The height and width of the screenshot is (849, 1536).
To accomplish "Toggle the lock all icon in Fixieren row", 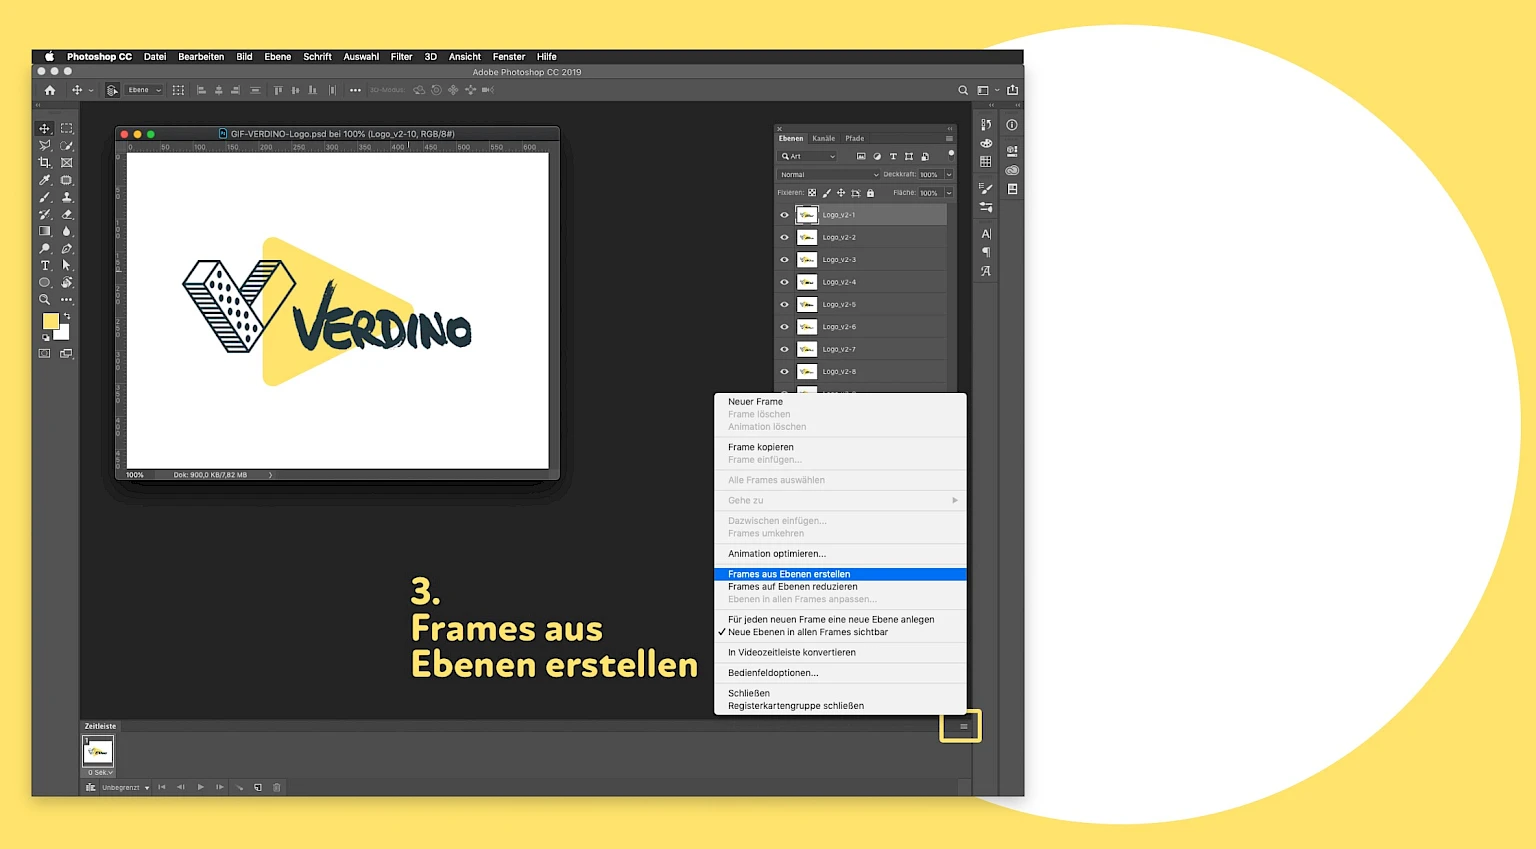I will click(870, 193).
